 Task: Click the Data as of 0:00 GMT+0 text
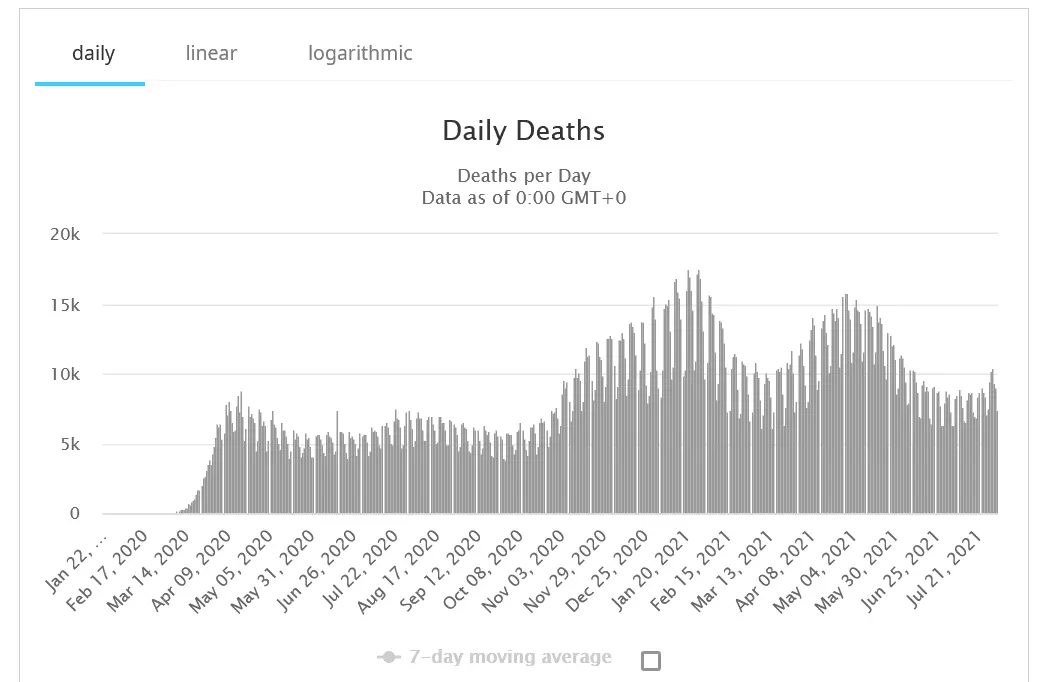coord(523,197)
